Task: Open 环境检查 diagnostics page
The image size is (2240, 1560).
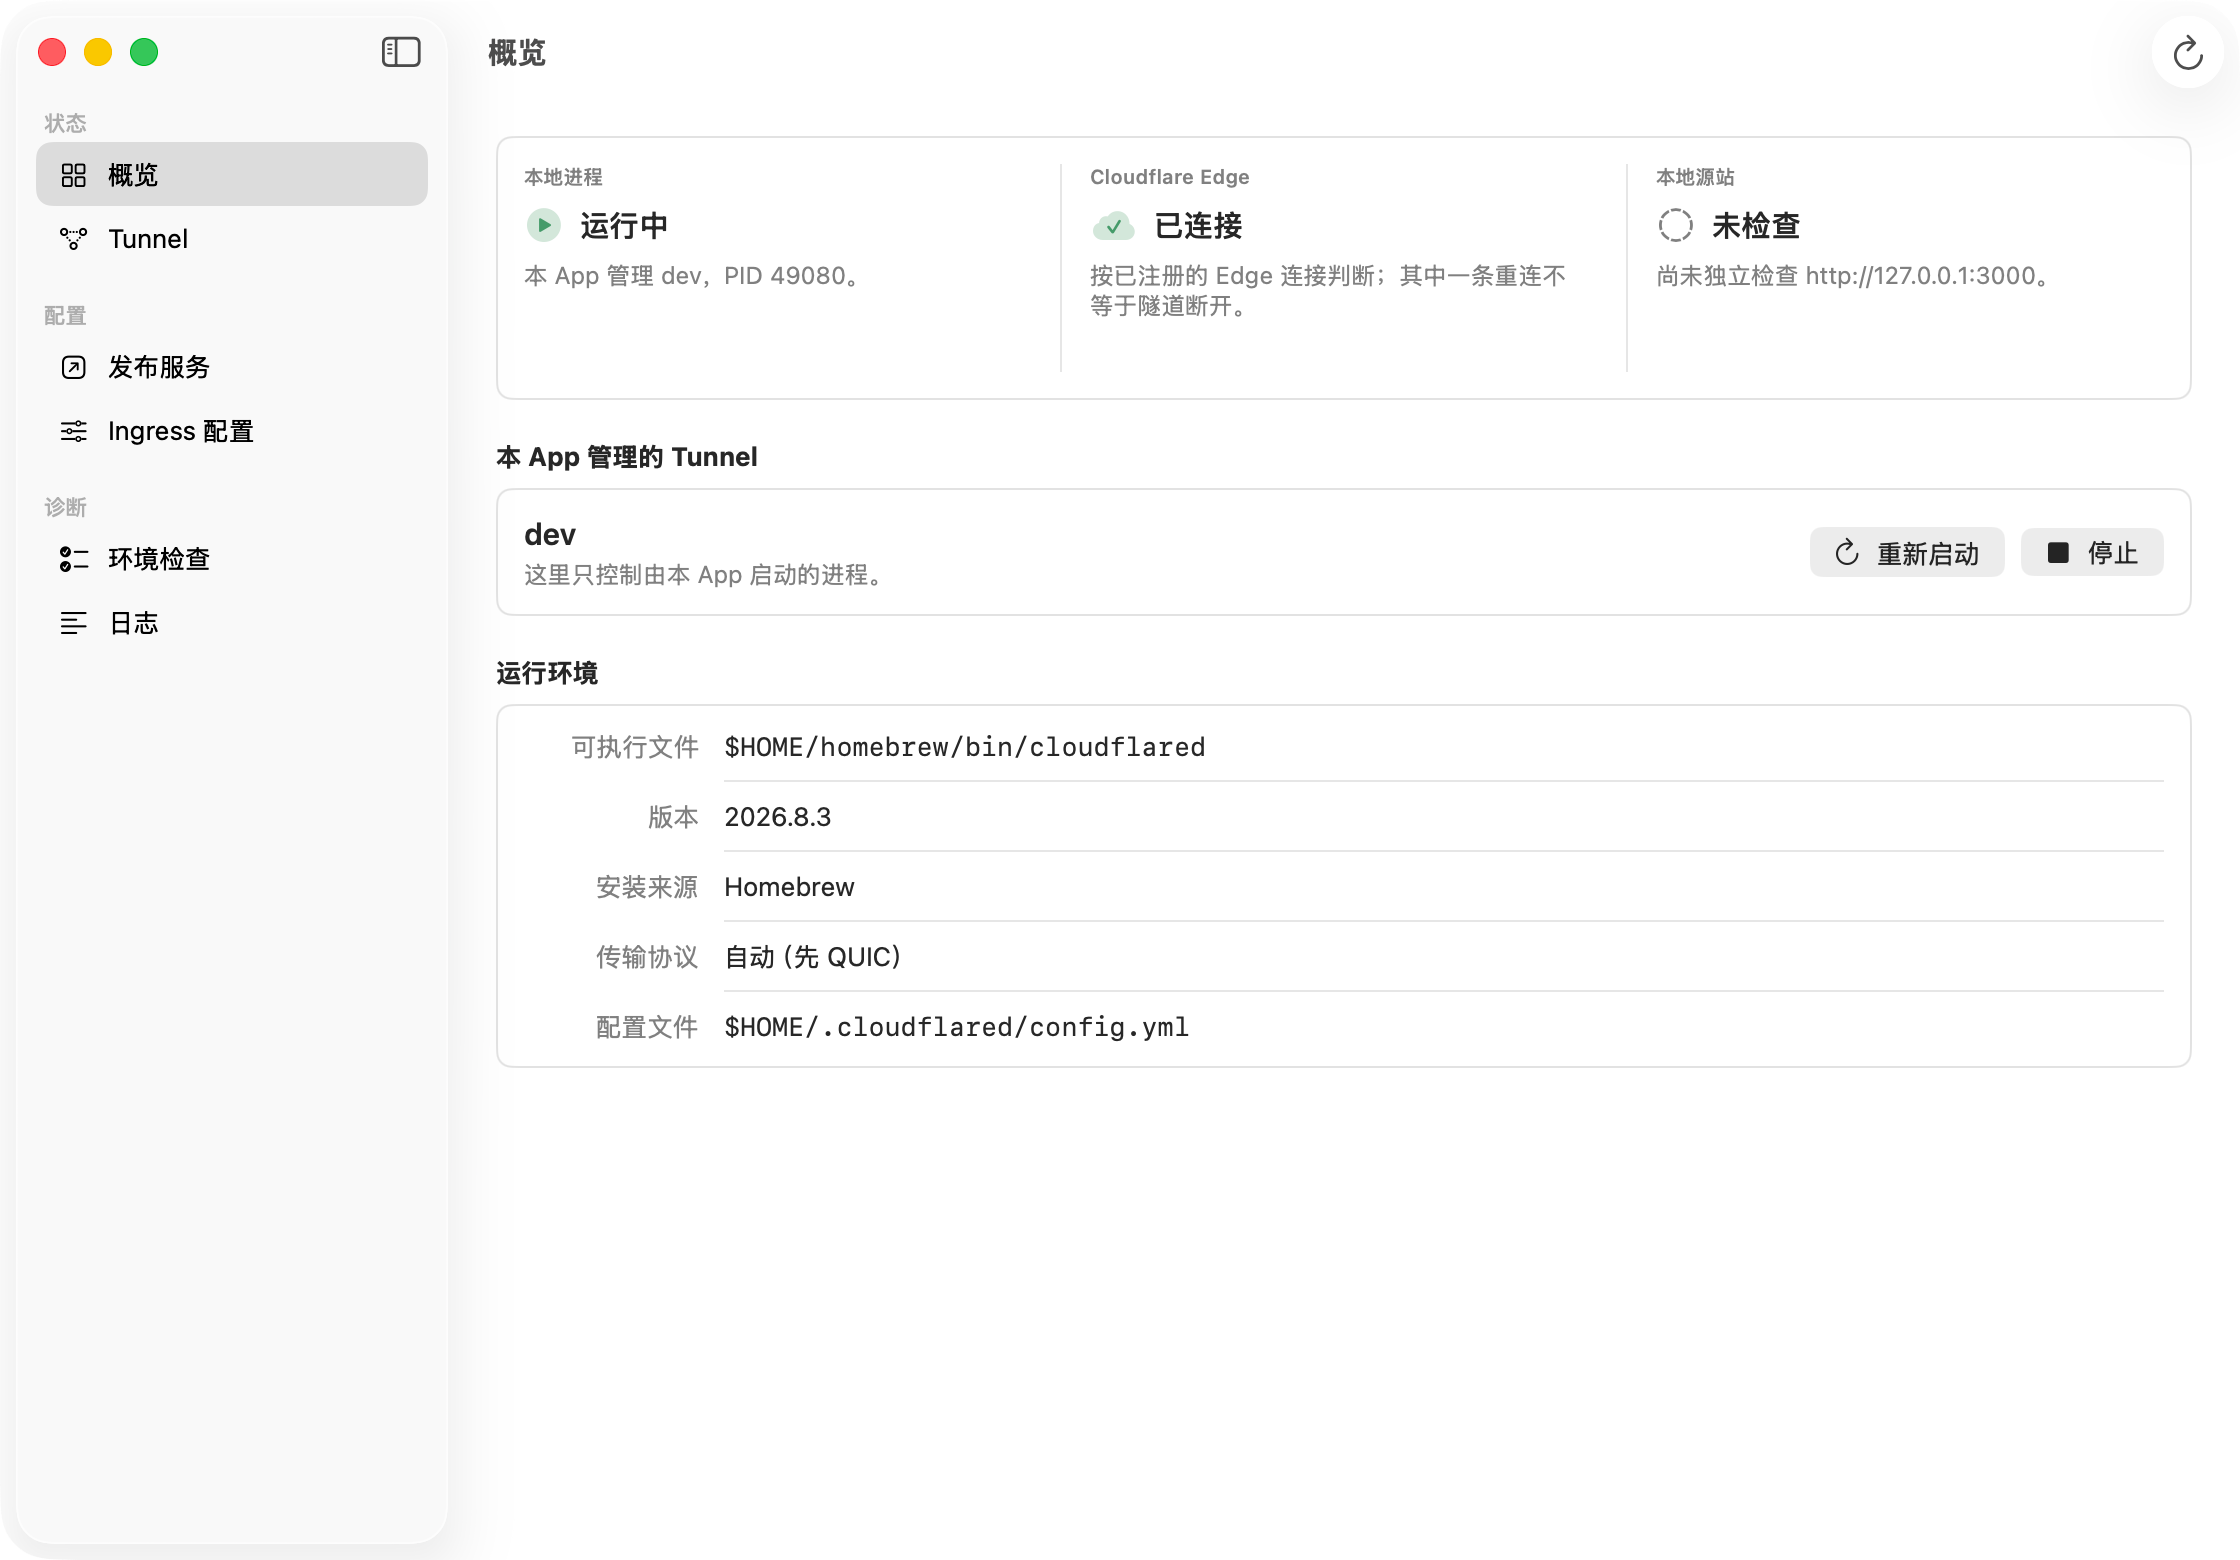Action: pos(232,559)
